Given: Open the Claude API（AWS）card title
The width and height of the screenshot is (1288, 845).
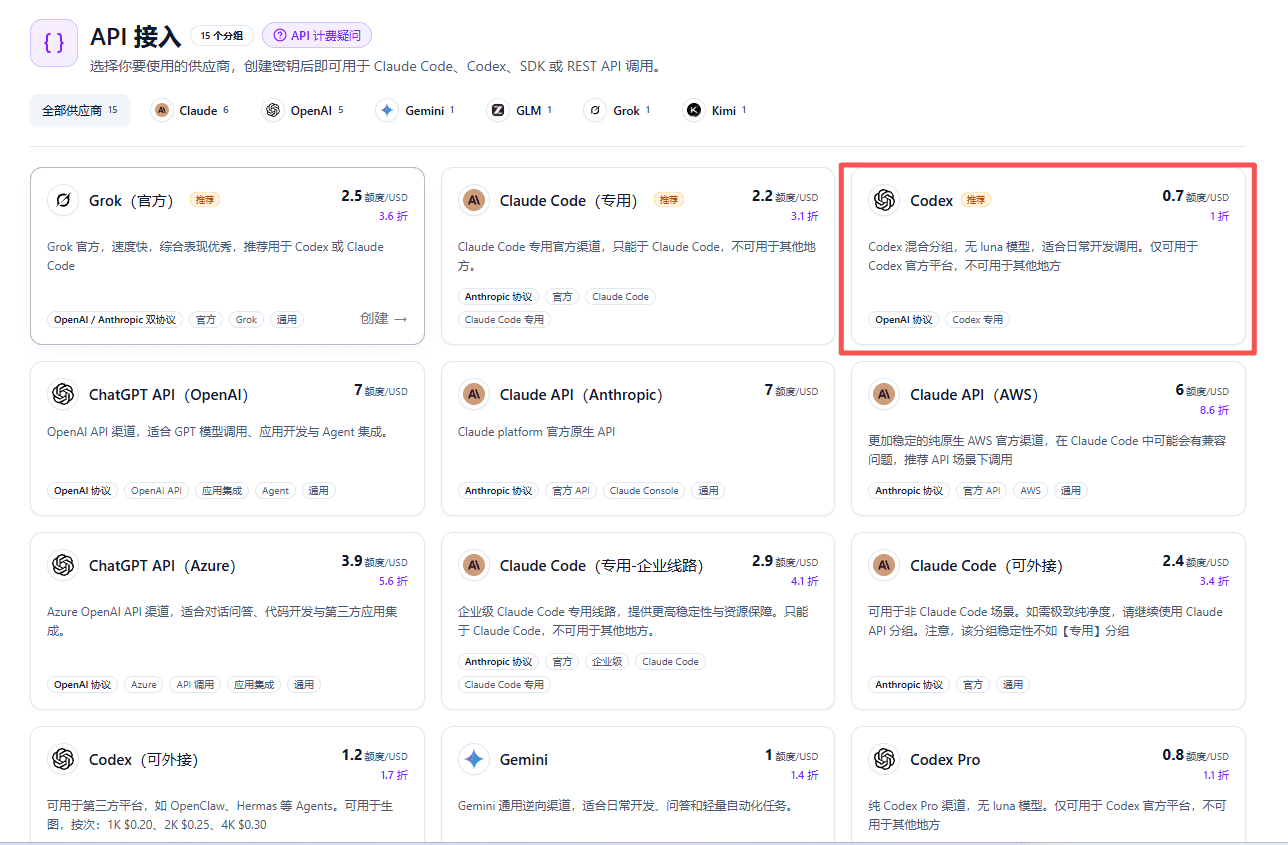Looking at the screenshot, I should point(975,394).
